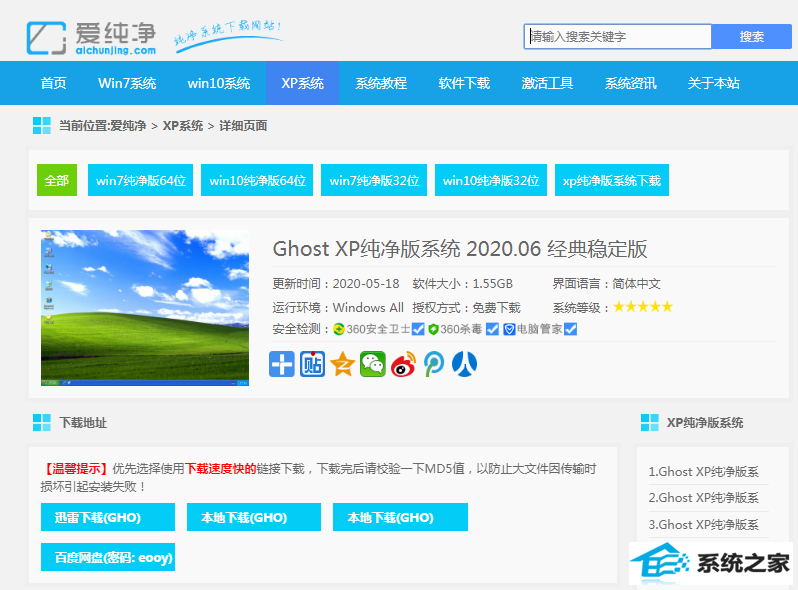Open the Windows XP desktop thumbnail
Viewport: 798px width, 590px height.
145,308
